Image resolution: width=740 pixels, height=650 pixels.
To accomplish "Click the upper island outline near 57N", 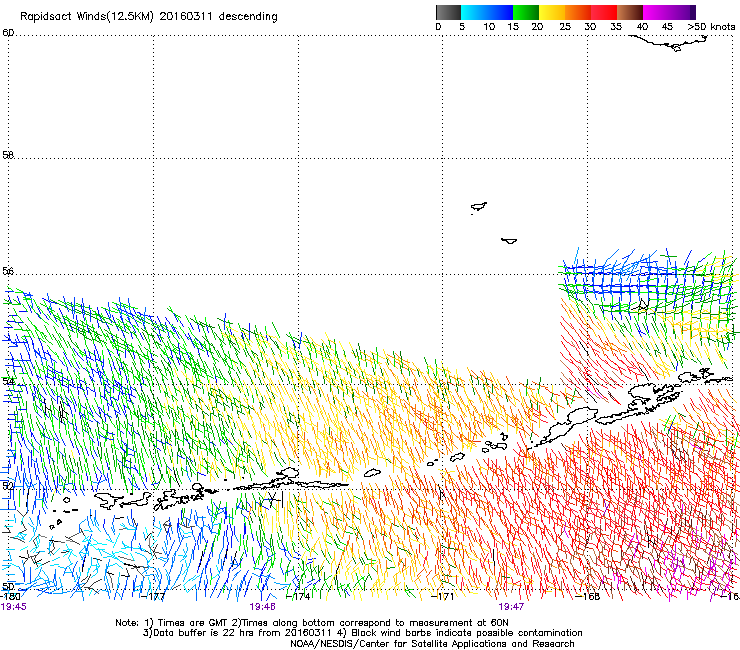I will (479, 207).
